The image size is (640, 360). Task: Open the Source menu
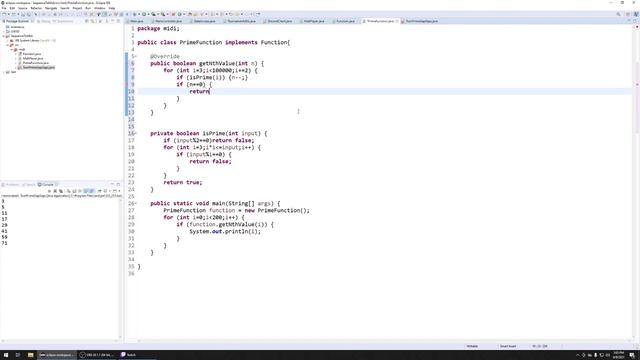[23, 8]
